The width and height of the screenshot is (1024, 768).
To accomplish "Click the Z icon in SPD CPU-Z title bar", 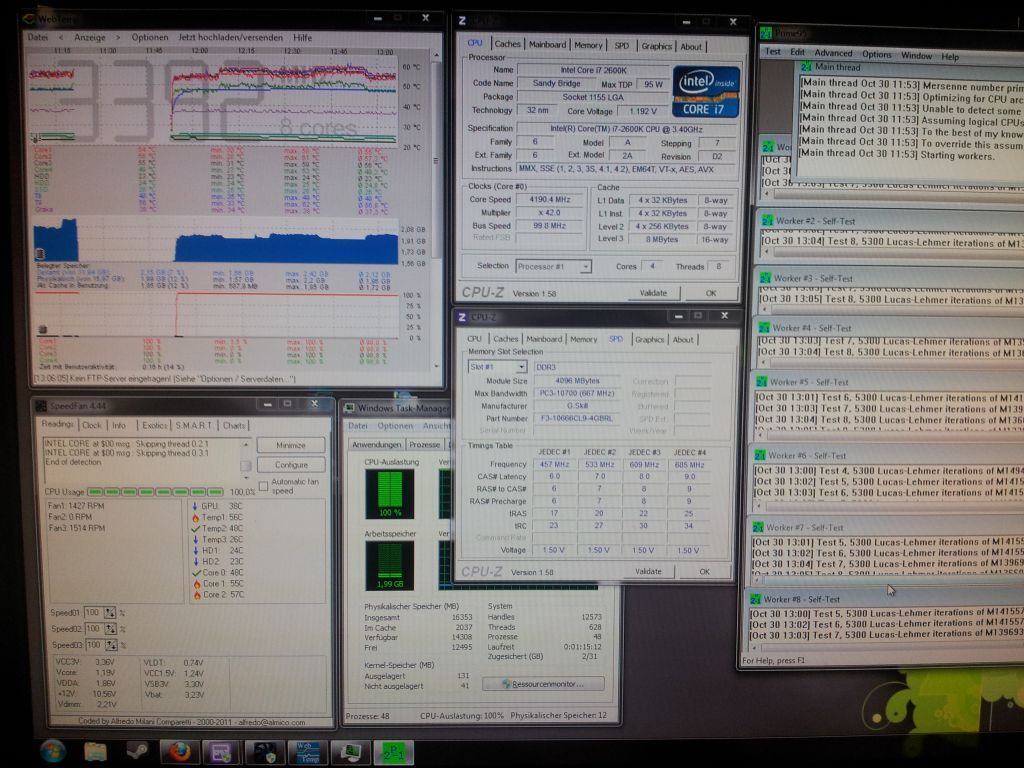I will [462, 317].
